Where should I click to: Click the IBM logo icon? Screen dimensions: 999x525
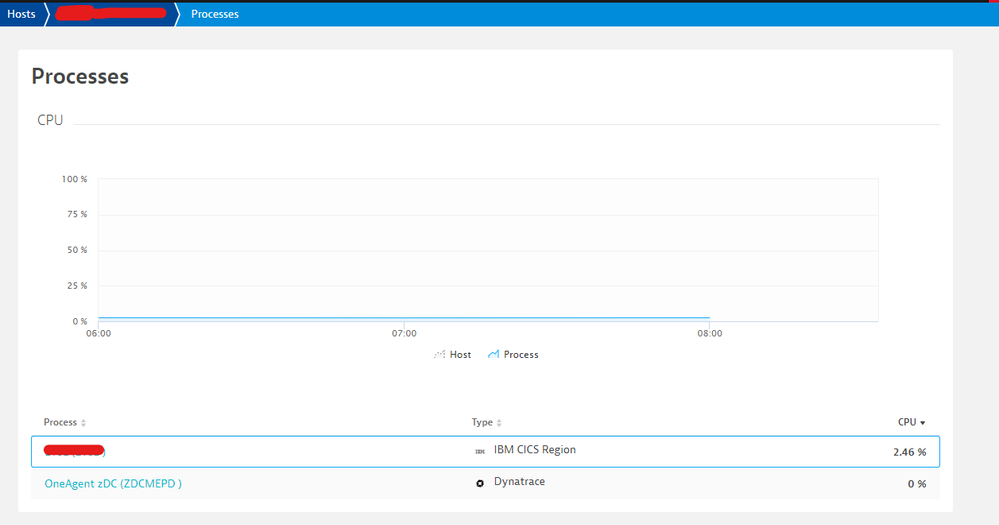(x=480, y=451)
